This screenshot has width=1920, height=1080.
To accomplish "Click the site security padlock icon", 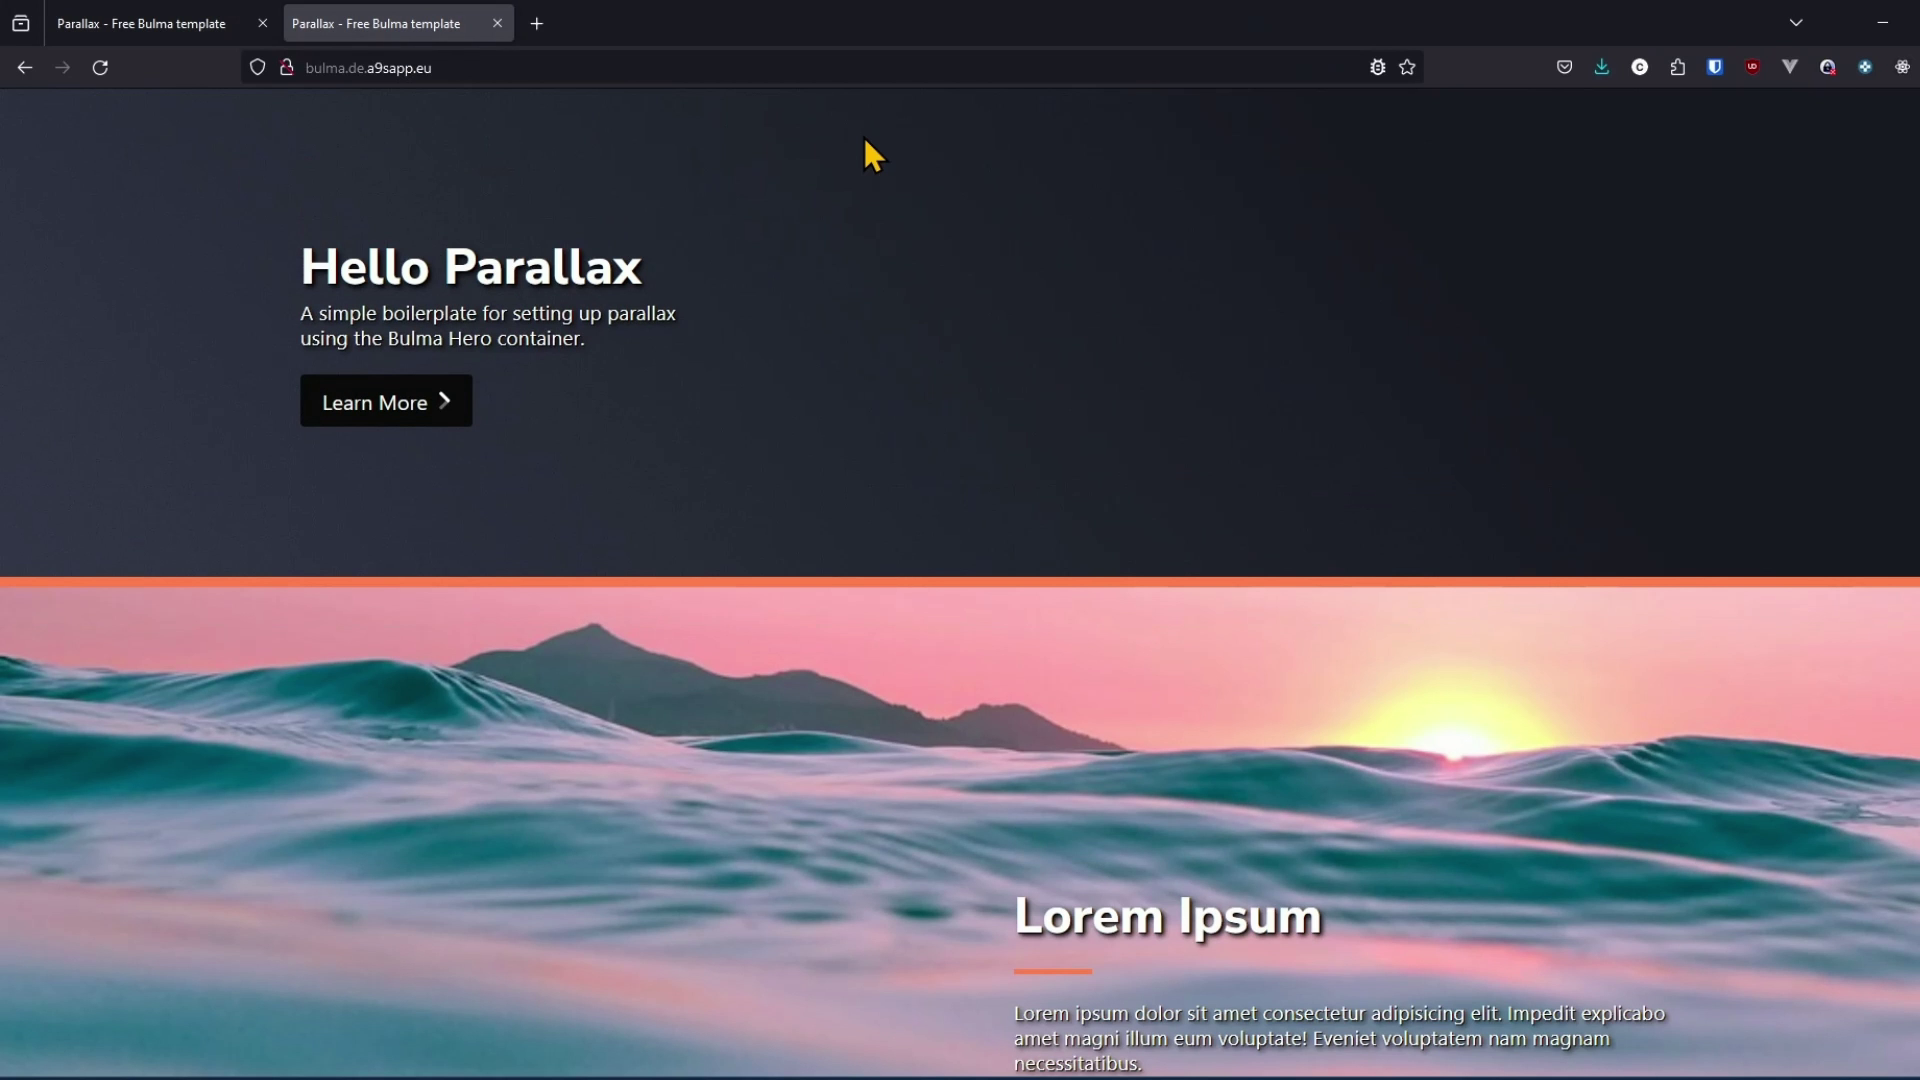I will click(x=286, y=67).
